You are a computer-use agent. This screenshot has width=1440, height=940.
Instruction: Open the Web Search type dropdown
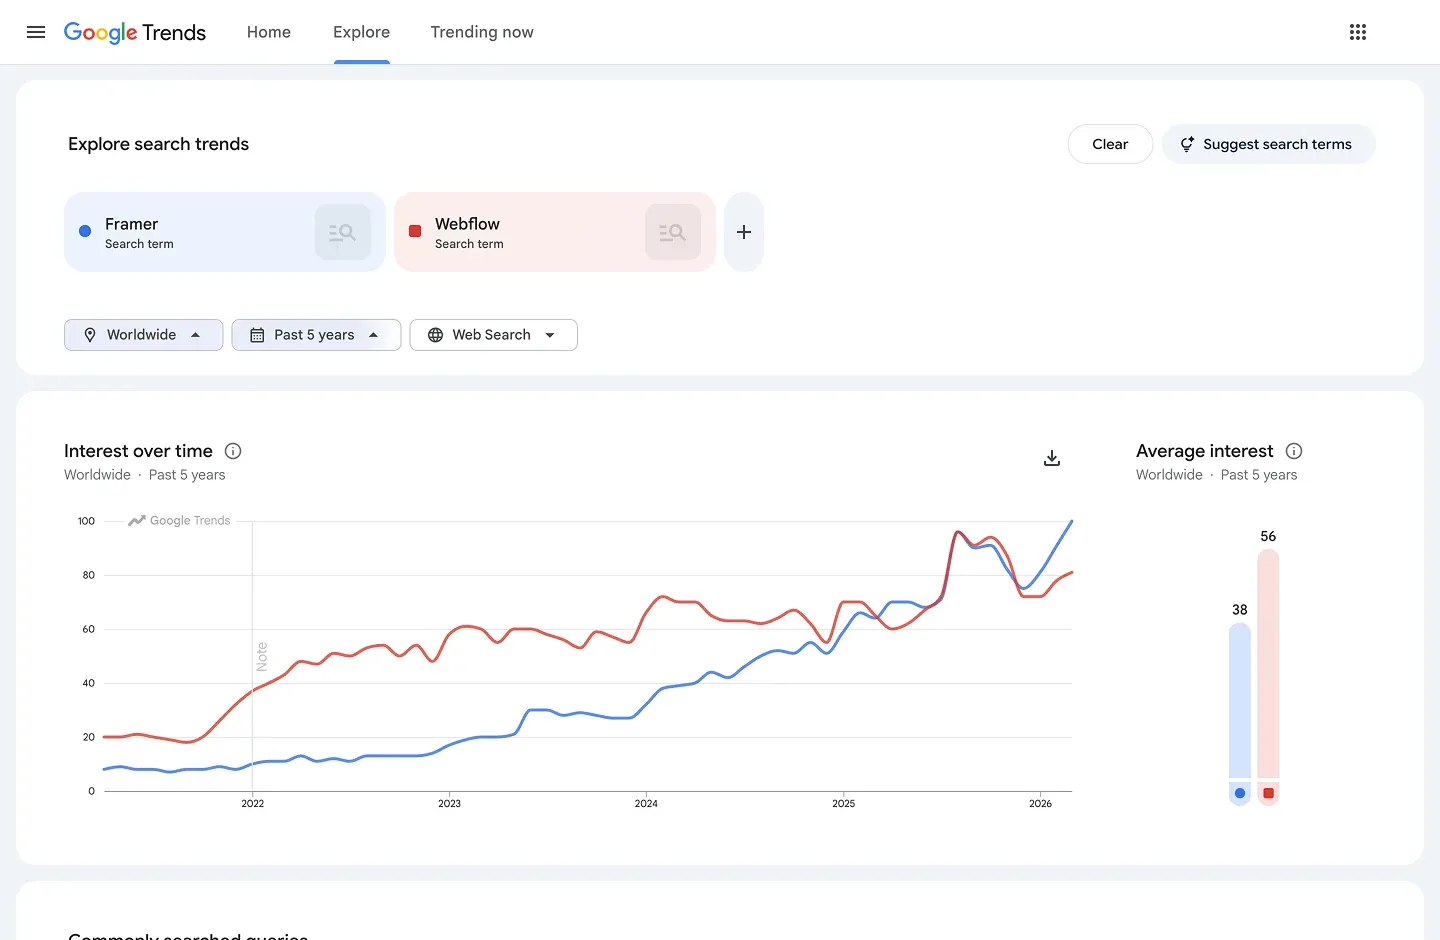(493, 335)
